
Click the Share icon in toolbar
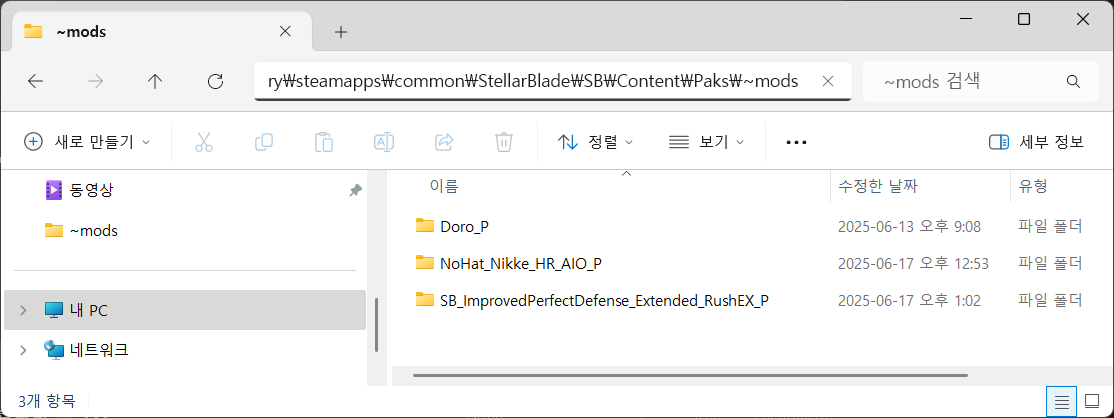point(444,142)
